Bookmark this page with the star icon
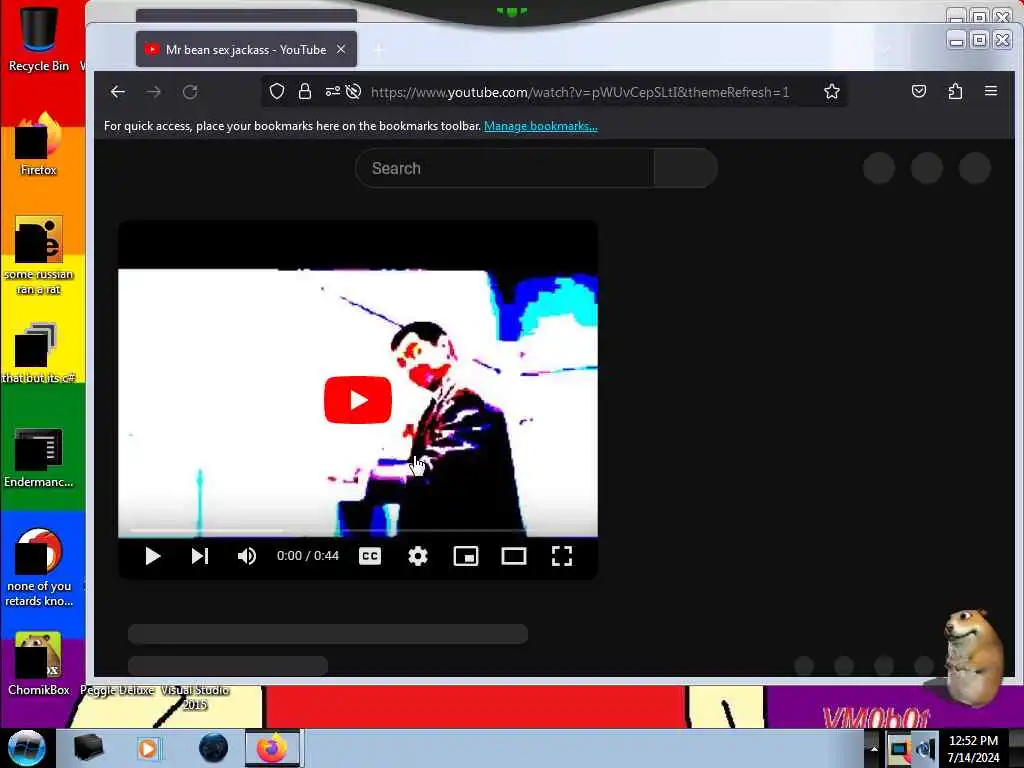 (x=831, y=91)
